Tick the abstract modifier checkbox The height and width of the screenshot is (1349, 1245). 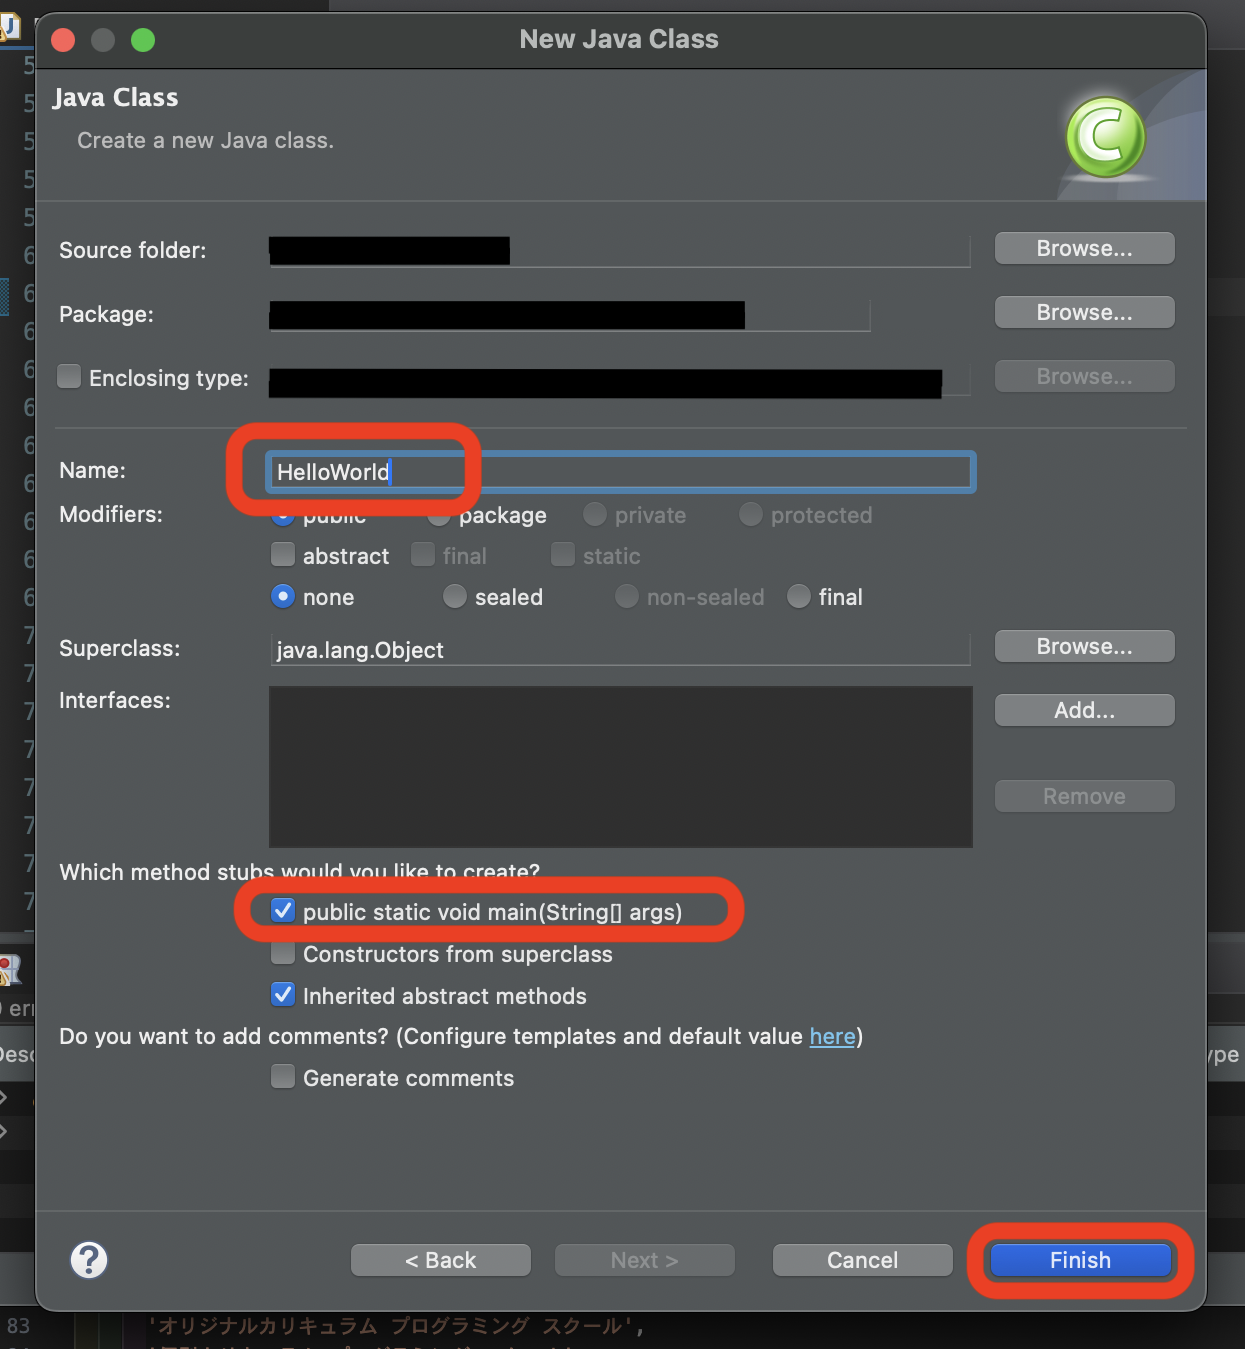point(283,555)
